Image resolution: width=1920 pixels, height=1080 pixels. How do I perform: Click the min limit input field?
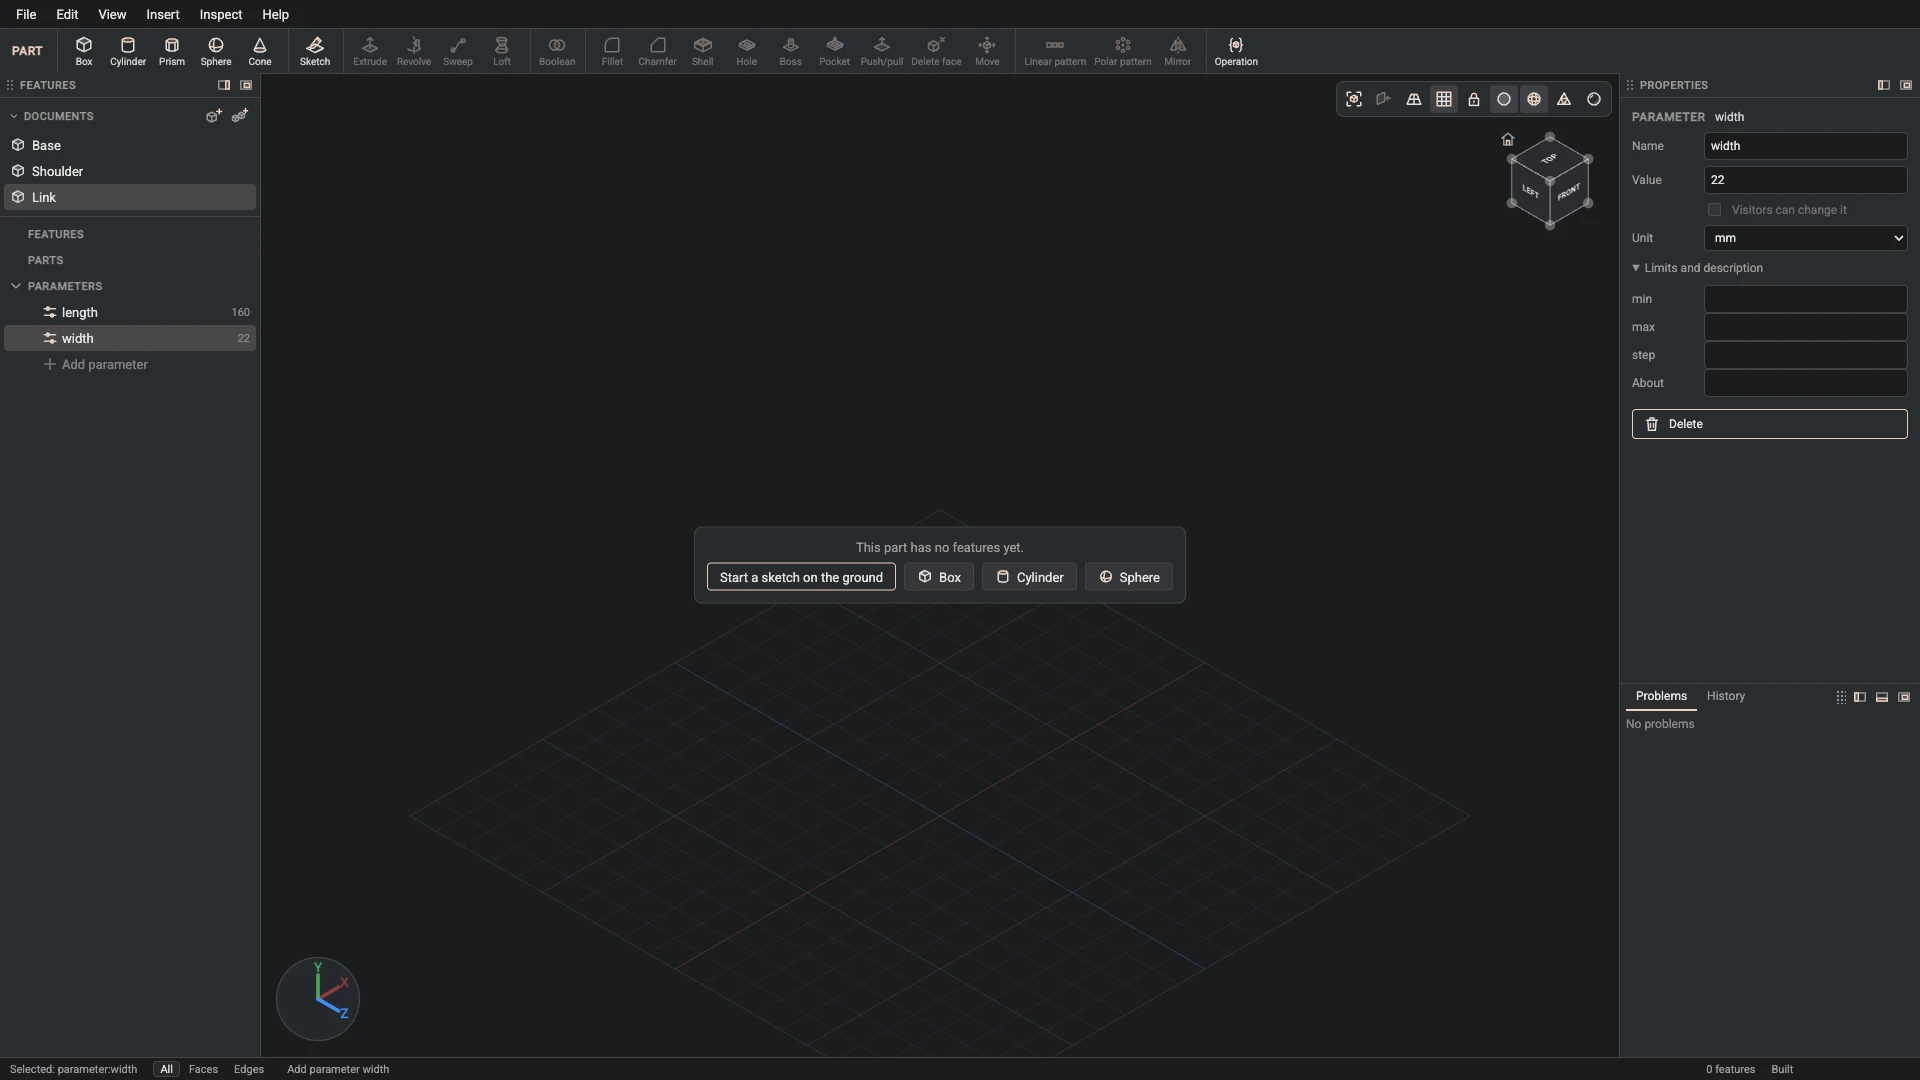(1806, 299)
